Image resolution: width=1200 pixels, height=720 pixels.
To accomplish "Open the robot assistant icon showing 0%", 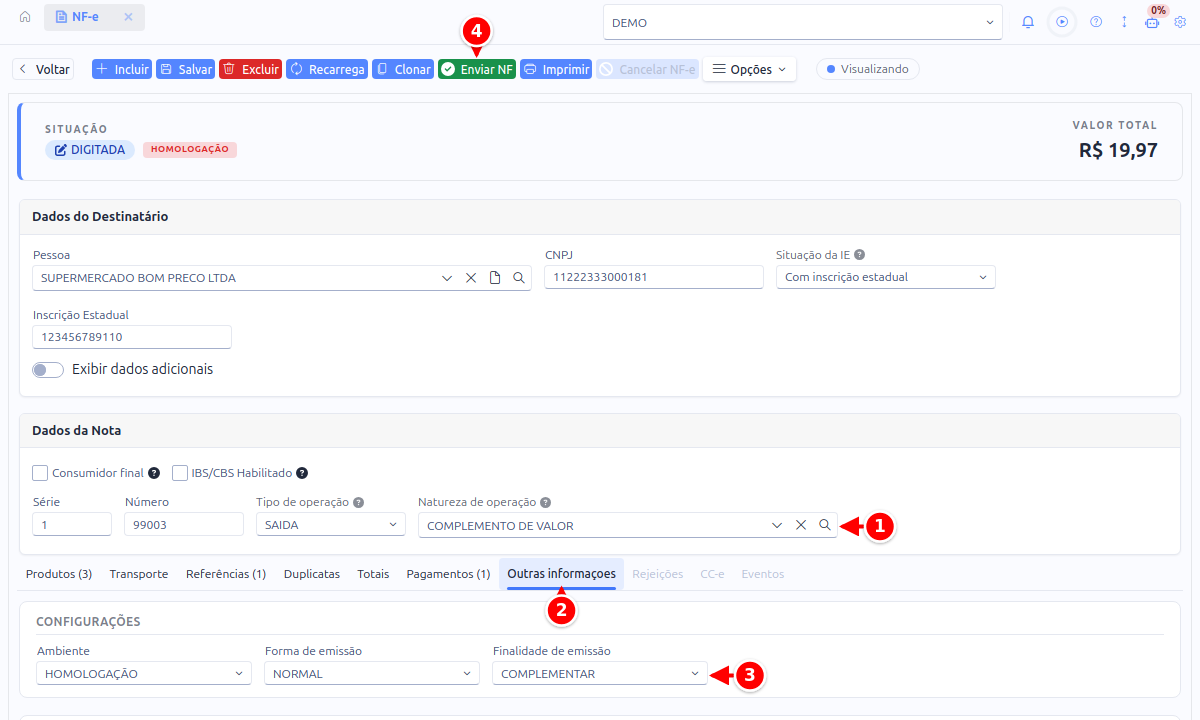I will 1152,22.
